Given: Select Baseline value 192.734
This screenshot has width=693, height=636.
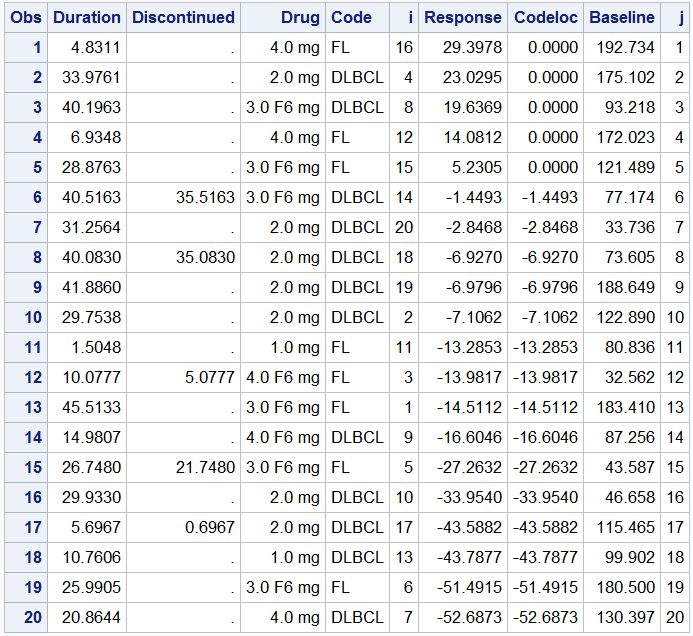Looking at the screenshot, I should [625, 48].
